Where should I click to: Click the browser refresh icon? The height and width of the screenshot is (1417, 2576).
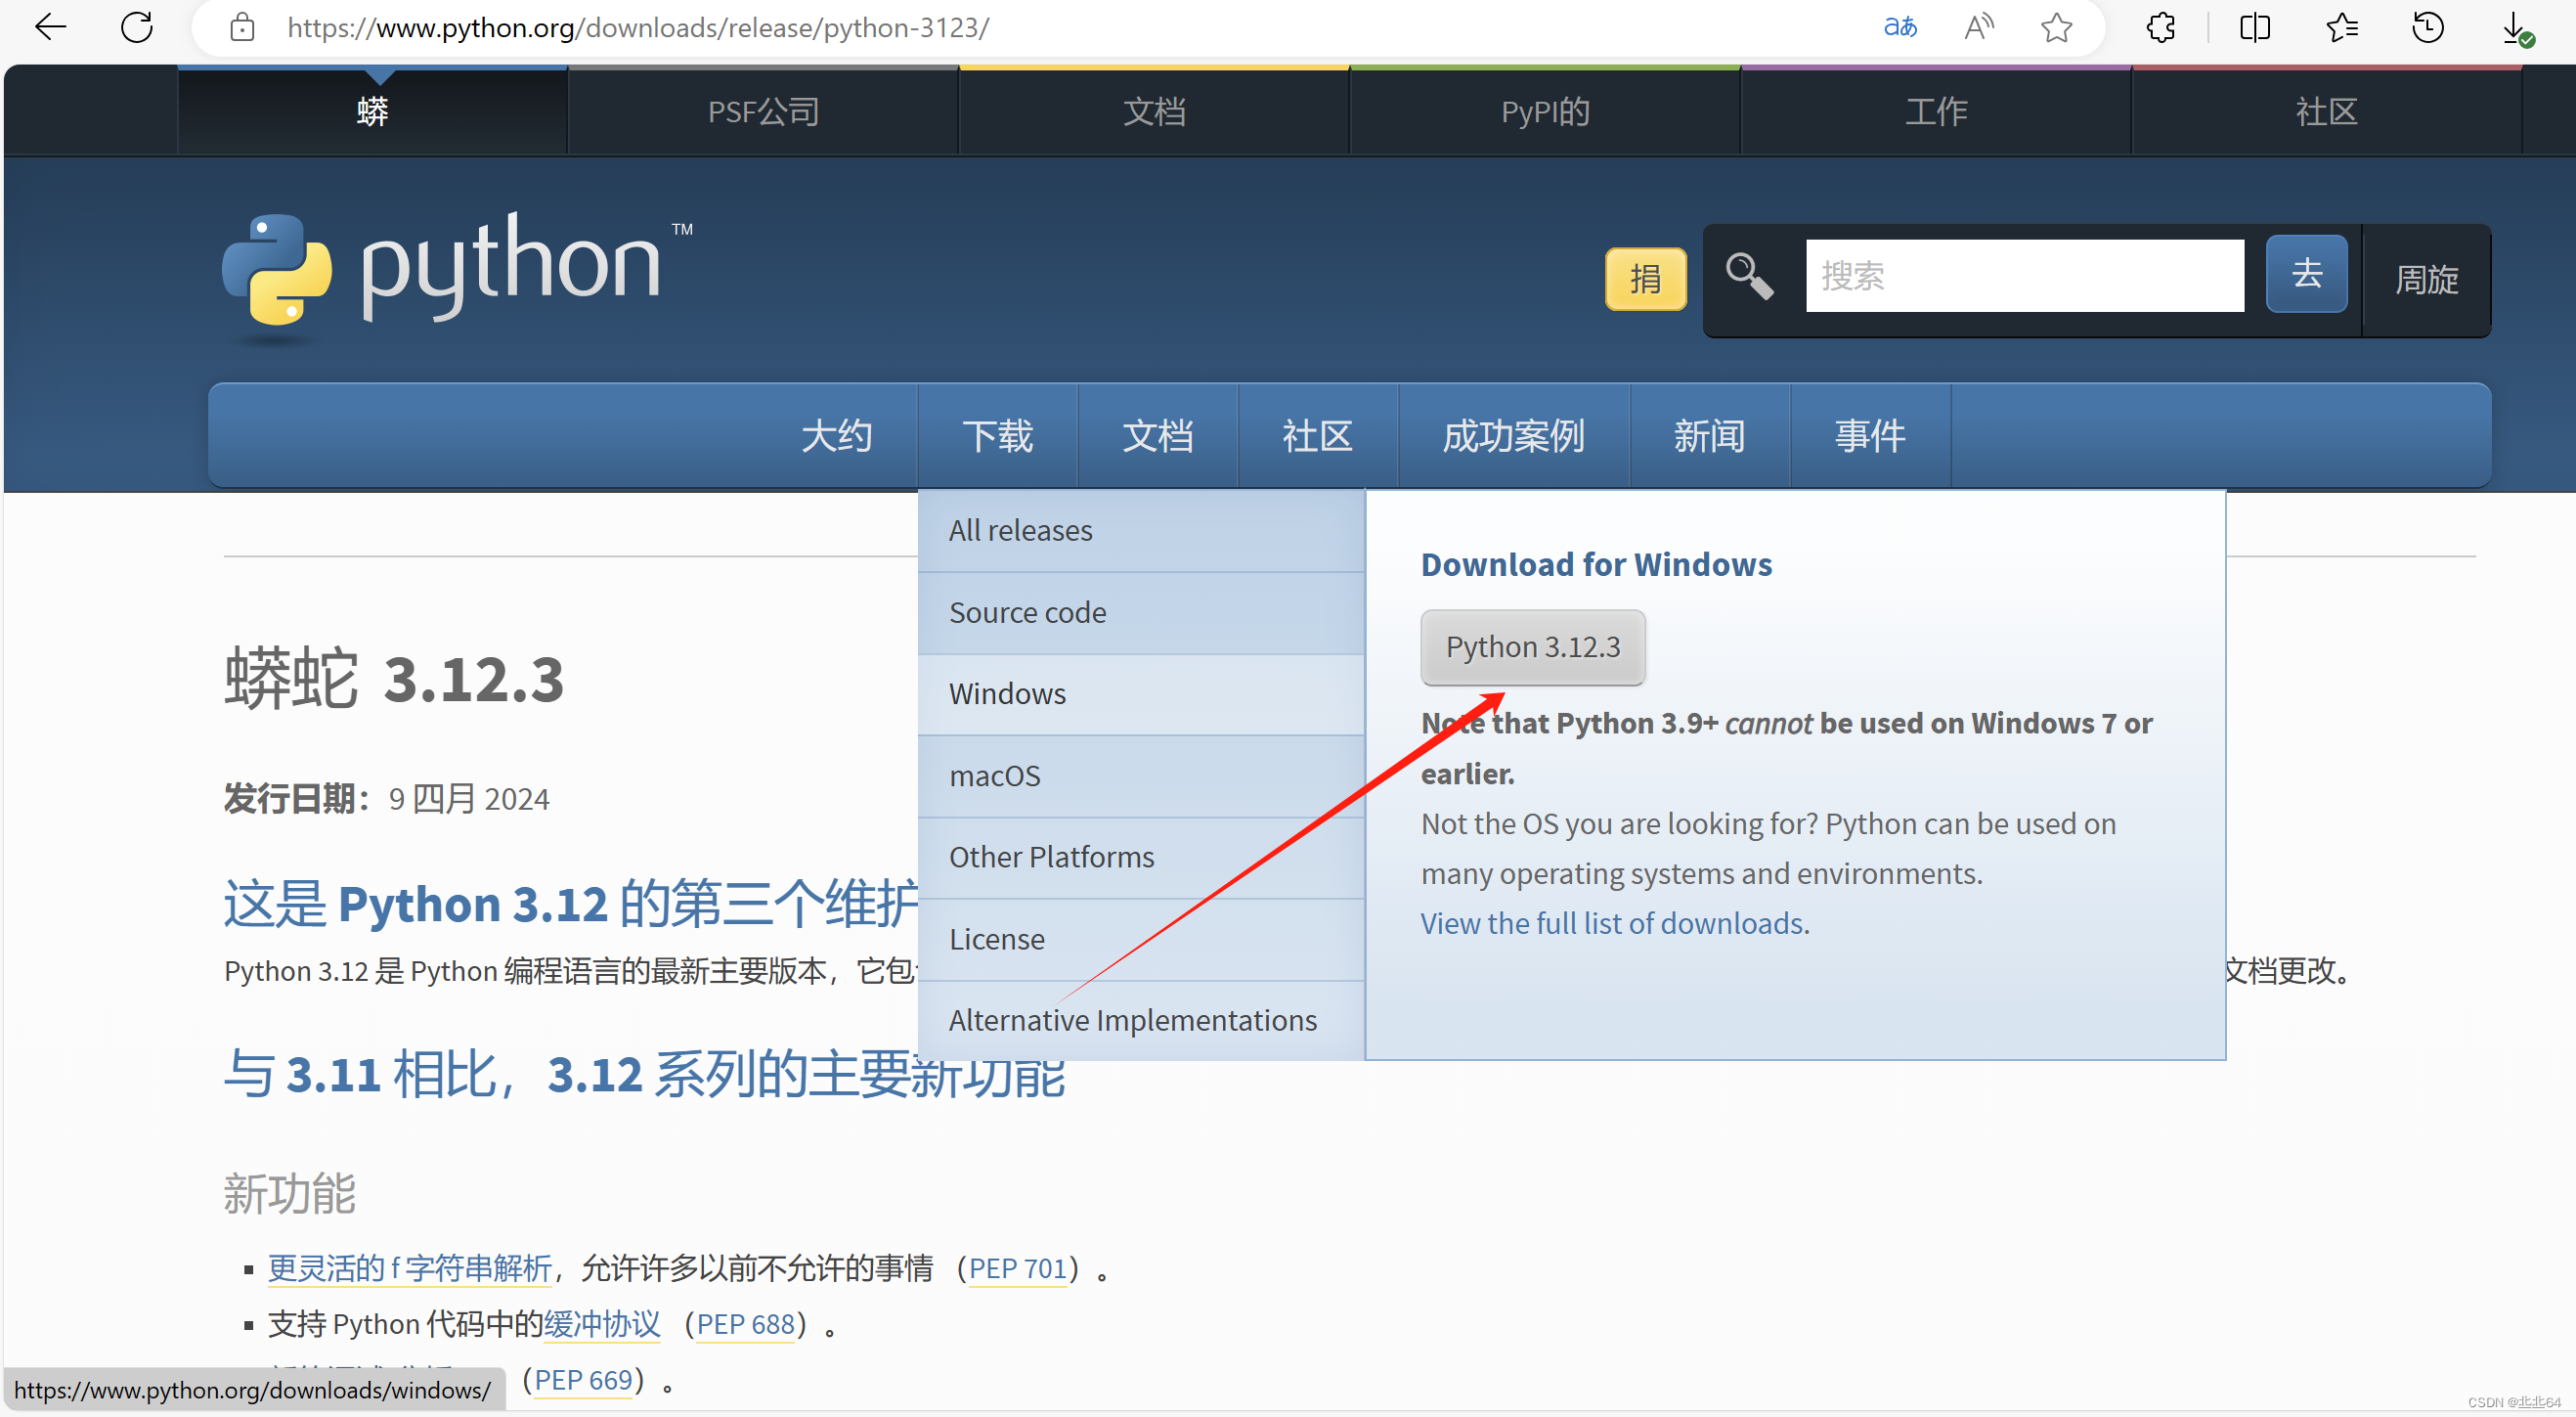tap(137, 27)
